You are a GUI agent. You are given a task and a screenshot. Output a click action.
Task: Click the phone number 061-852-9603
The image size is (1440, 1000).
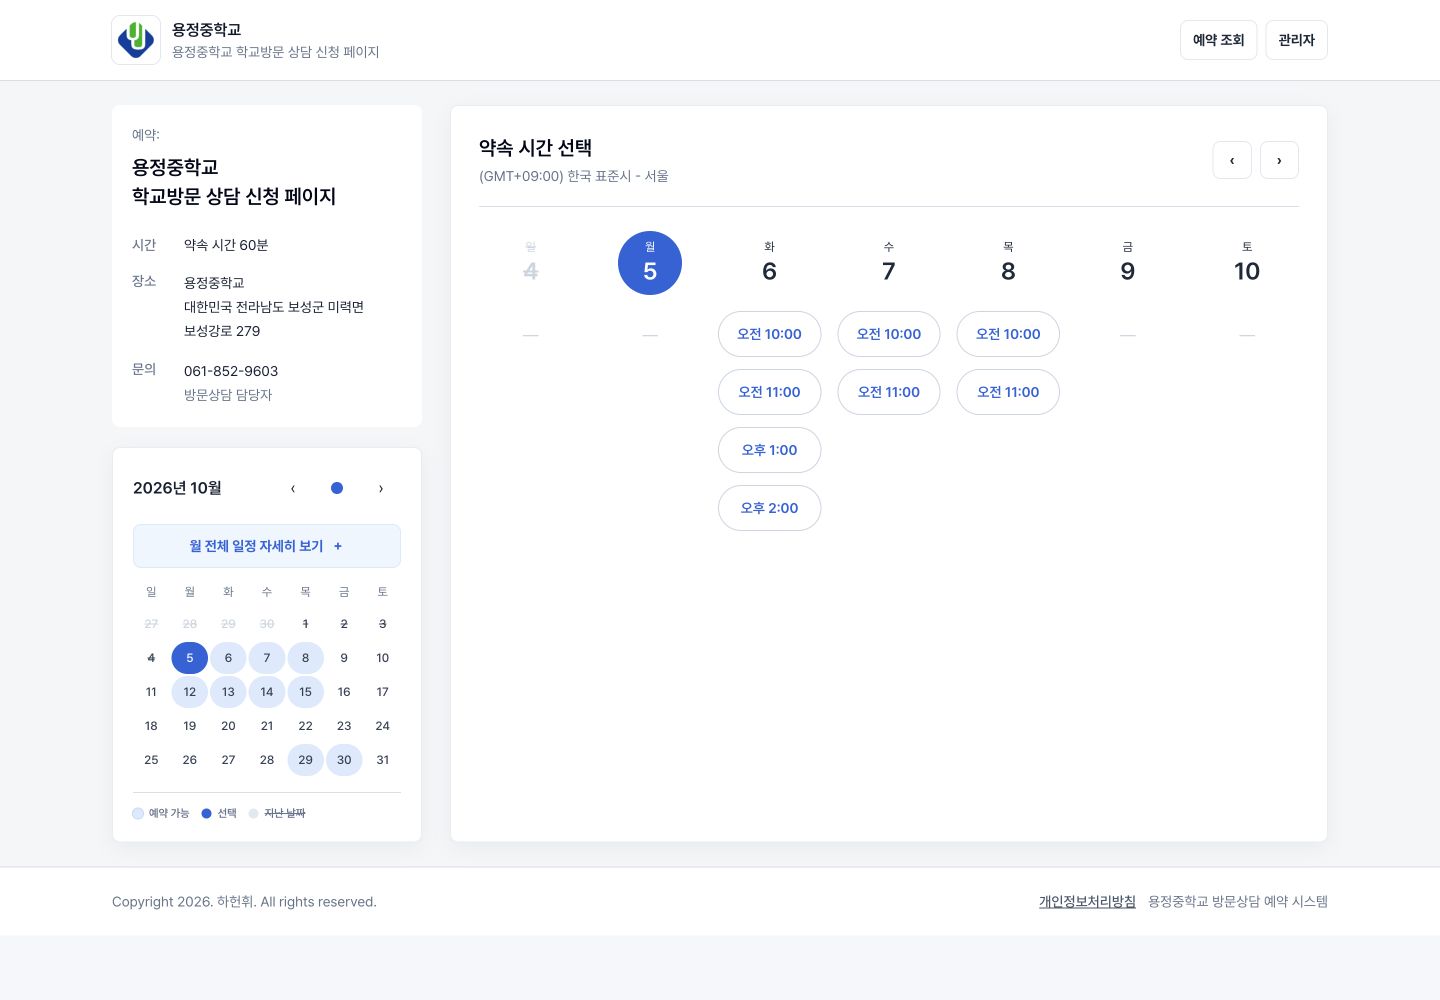coord(231,371)
